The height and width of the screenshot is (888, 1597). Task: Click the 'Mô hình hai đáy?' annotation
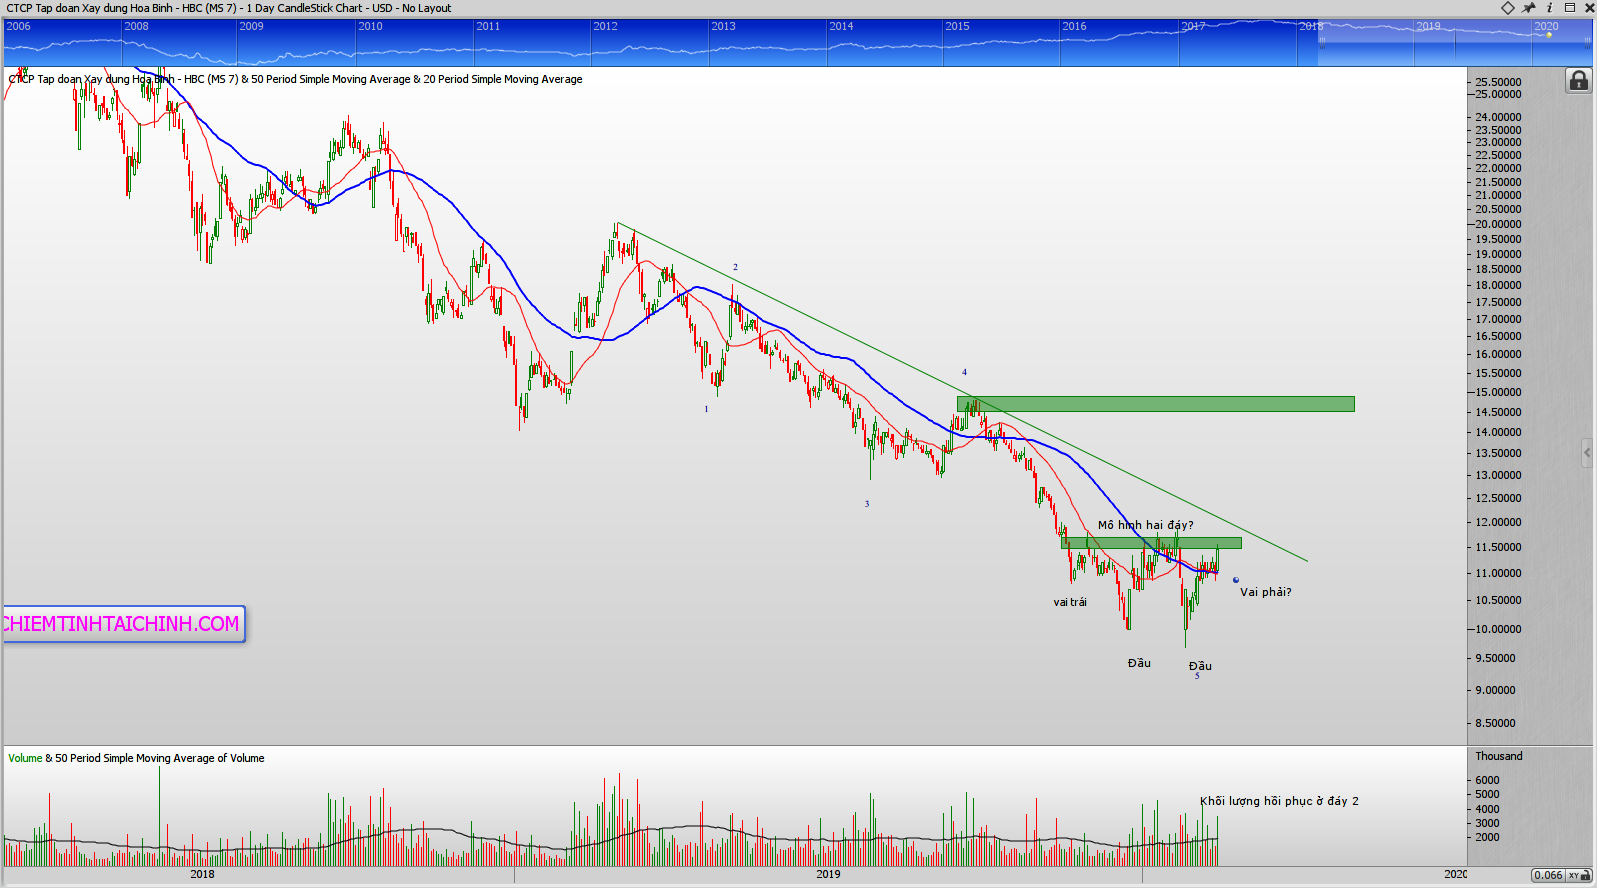(x=1145, y=525)
